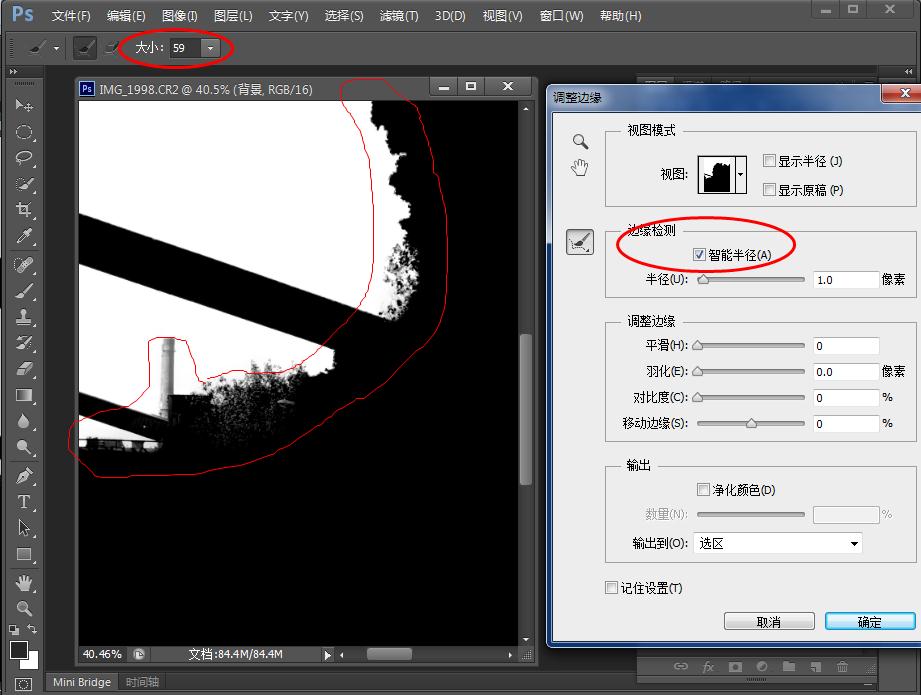Screen dimensions: 921x695
Task: Select the Pen tool
Action: coord(24,475)
